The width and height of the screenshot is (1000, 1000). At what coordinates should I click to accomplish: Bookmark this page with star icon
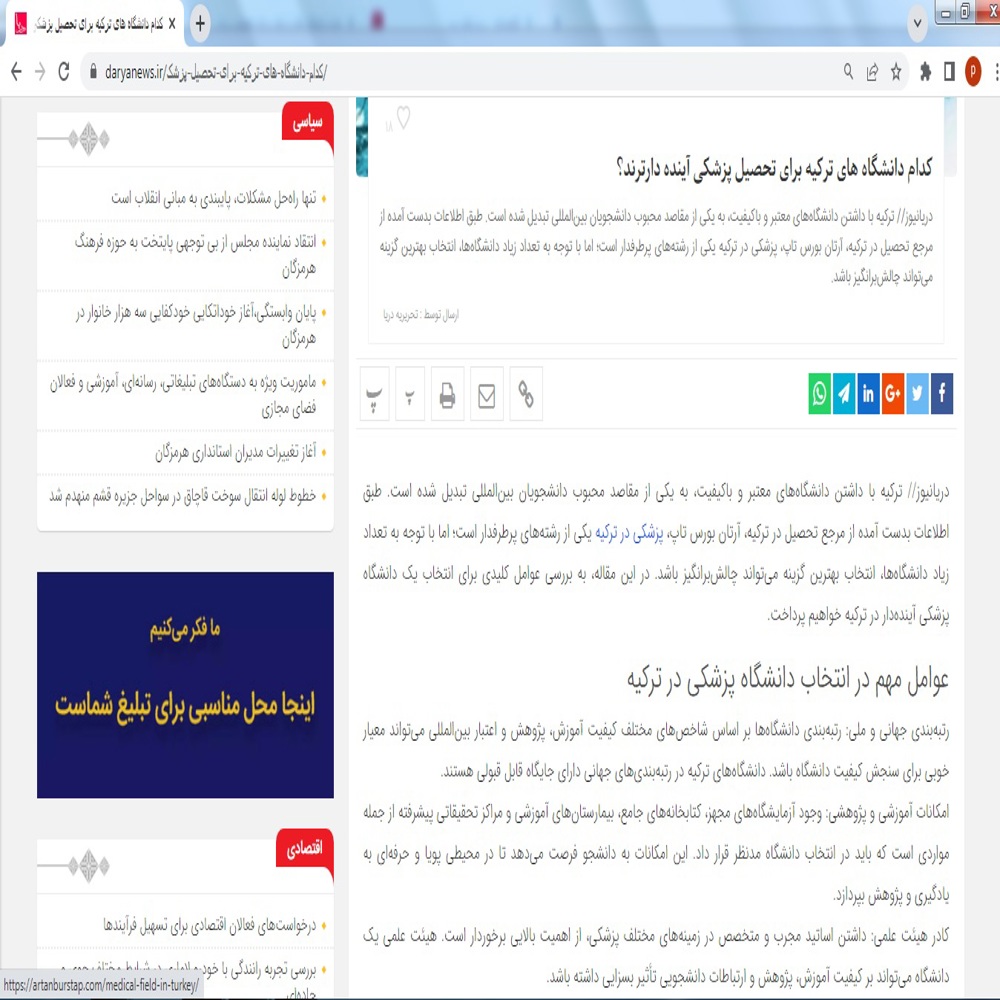(896, 72)
